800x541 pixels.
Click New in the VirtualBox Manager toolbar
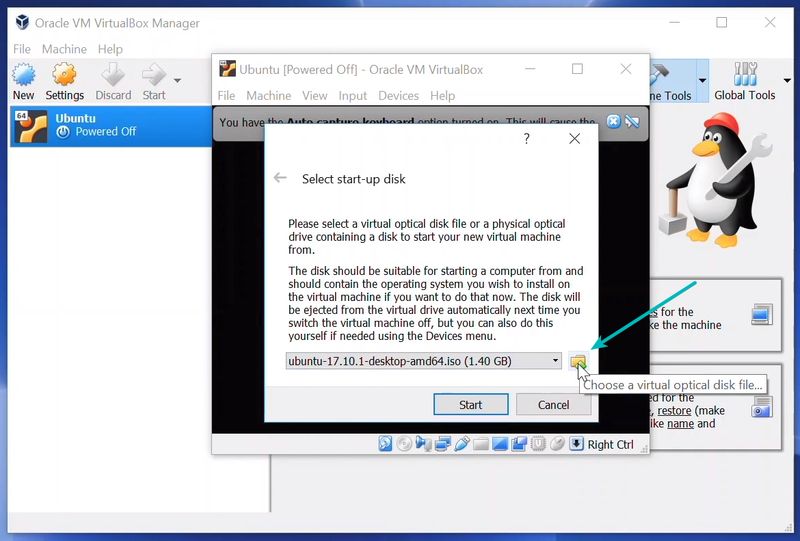click(23, 81)
